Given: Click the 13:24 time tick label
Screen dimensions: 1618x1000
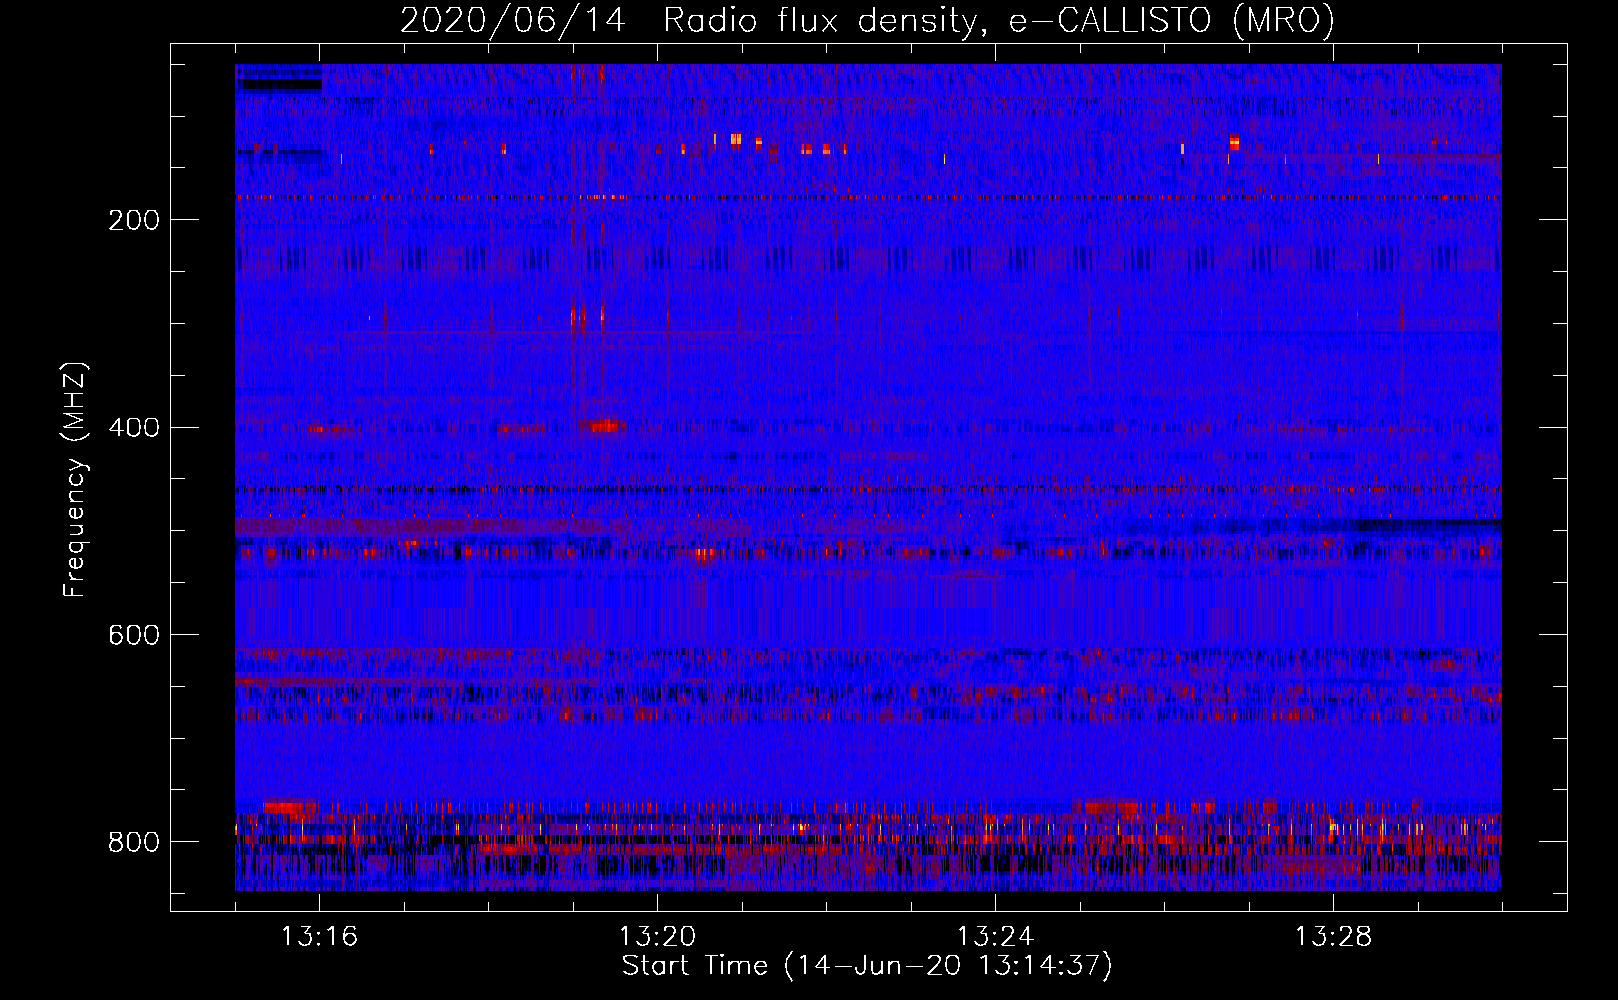Looking at the screenshot, I should [995, 937].
